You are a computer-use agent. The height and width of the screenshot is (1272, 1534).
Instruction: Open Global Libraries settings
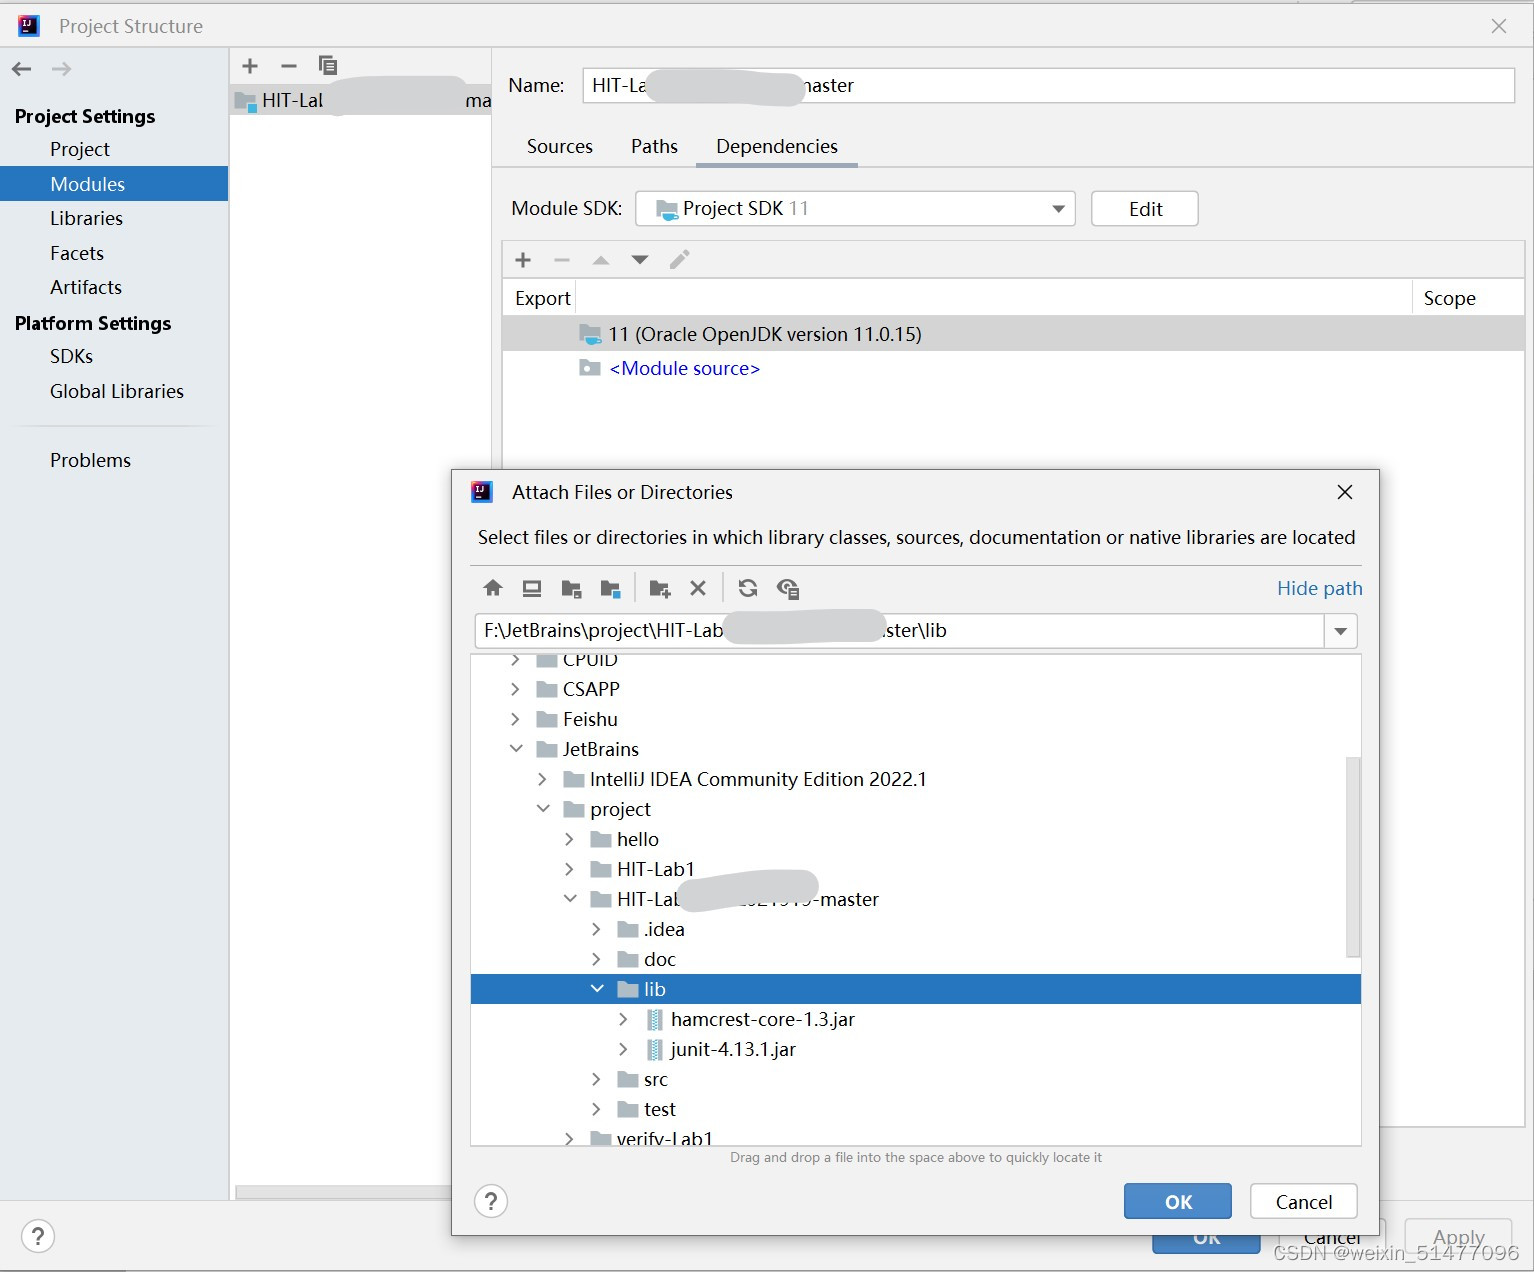(117, 391)
